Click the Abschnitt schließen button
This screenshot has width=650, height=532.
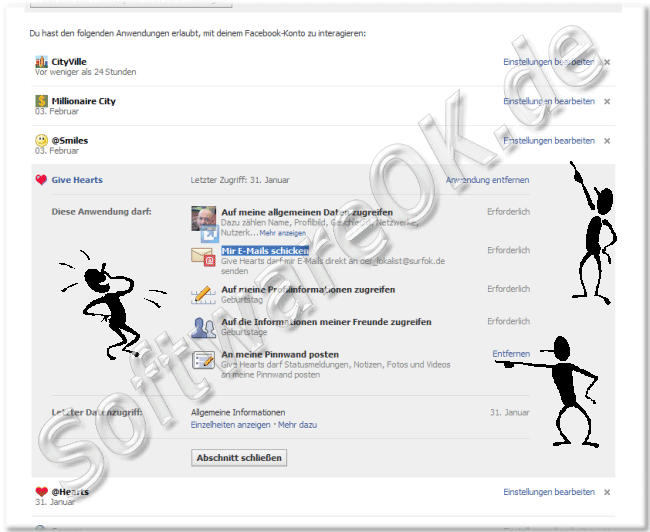[239, 458]
